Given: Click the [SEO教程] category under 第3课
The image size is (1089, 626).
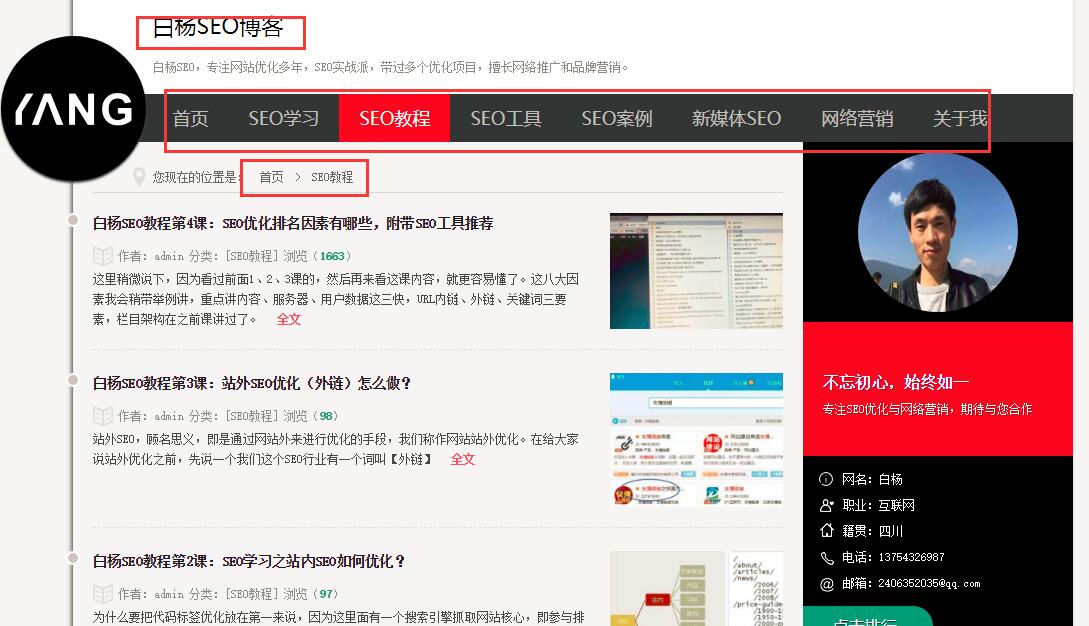Looking at the screenshot, I should (x=251, y=415).
